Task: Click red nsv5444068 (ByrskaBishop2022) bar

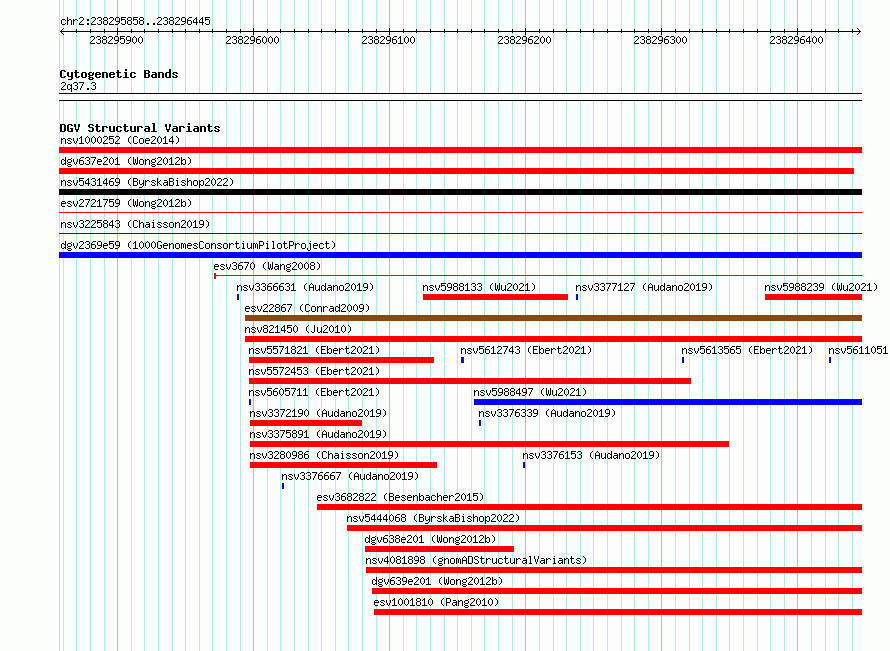Action: [x=604, y=528]
